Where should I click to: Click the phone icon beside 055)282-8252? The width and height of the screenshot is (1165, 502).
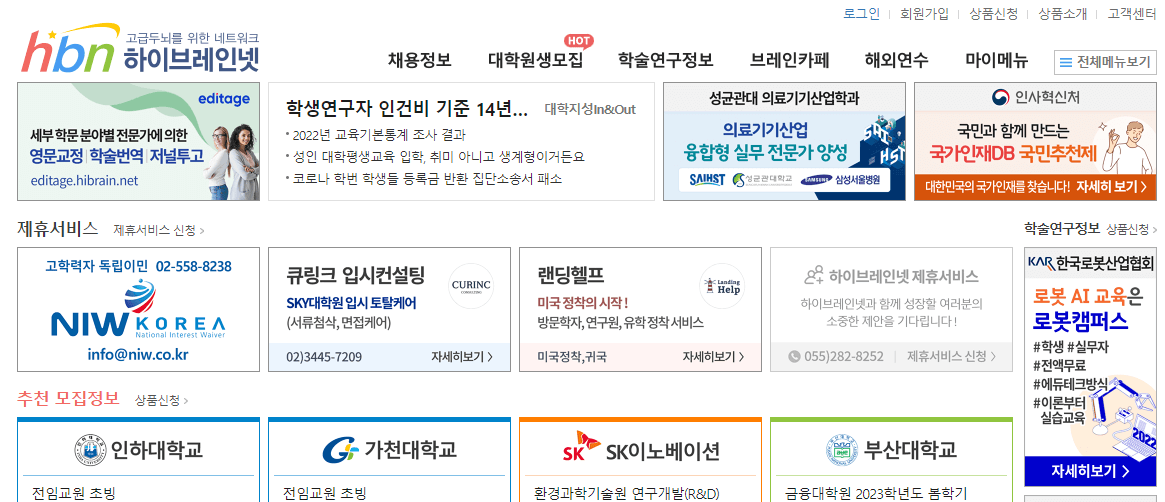(x=794, y=356)
